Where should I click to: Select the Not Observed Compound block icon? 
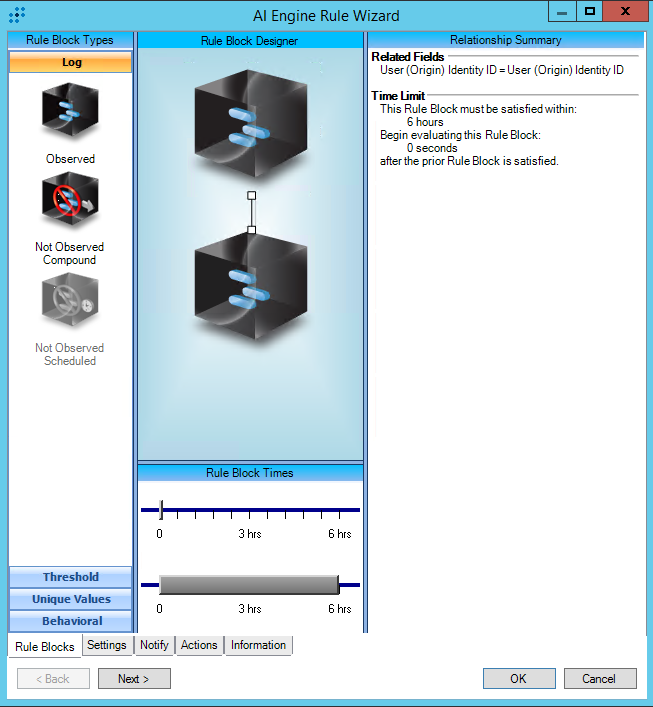[70, 203]
